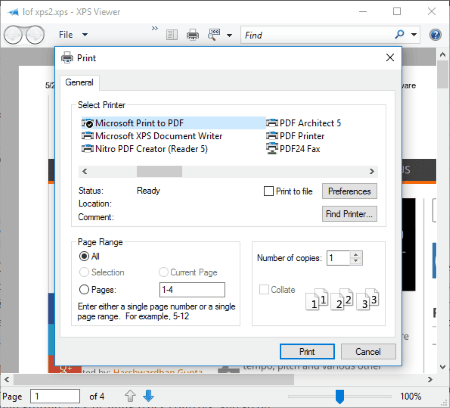
Task: Click the Find Printer button
Action: pos(349,214)
